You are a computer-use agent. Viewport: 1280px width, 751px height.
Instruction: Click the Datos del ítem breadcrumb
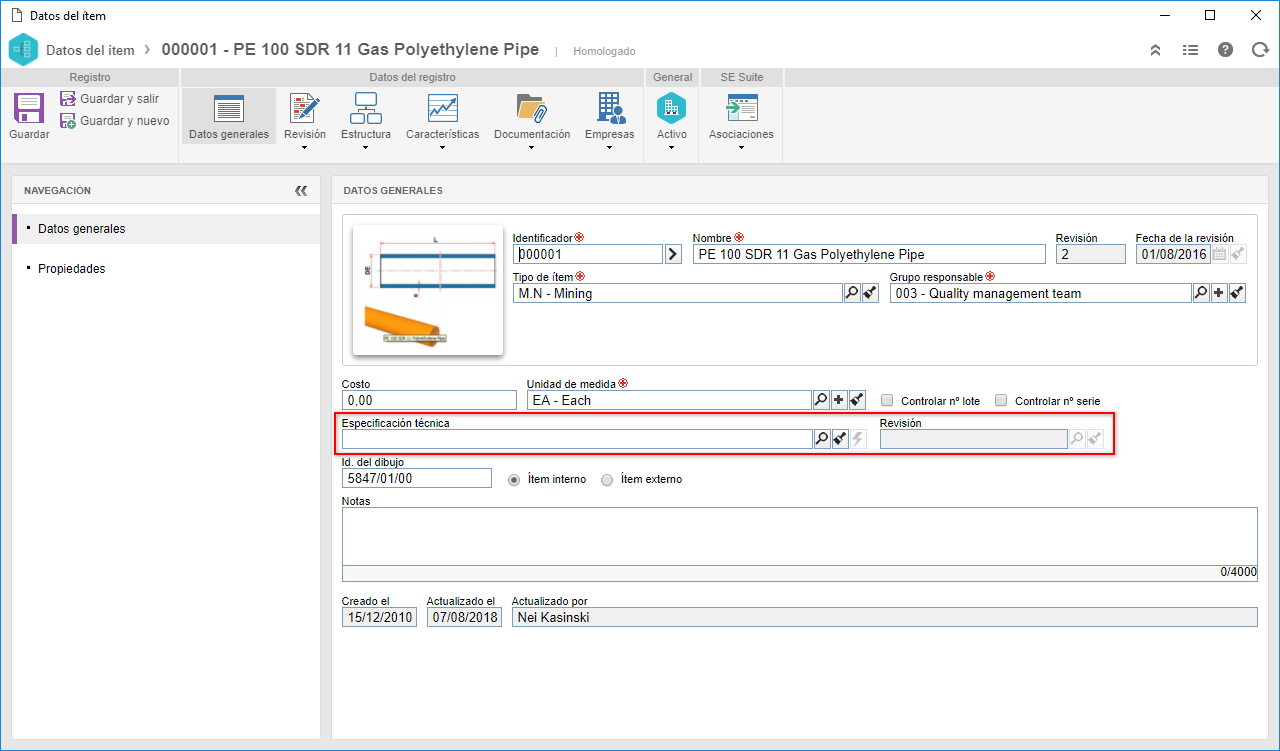point(90,50)
